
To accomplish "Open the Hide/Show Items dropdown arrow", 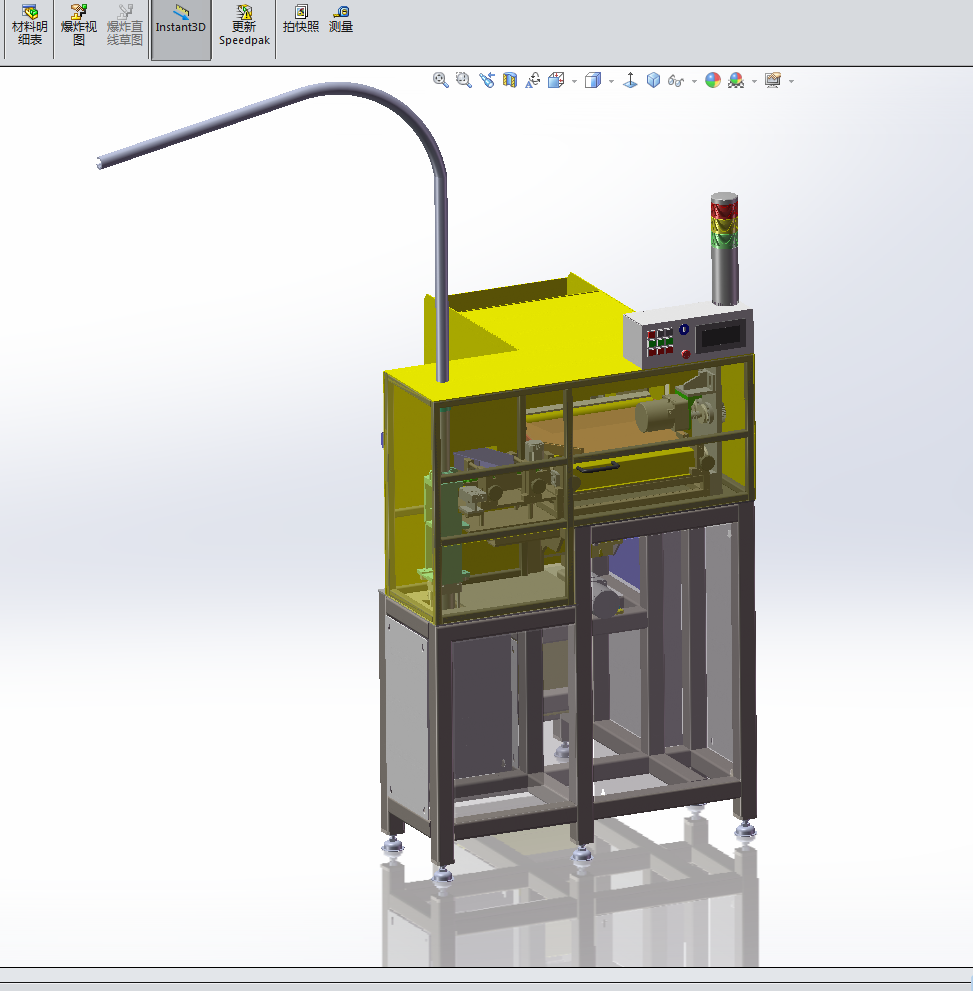I will click(x=693, y=80).
